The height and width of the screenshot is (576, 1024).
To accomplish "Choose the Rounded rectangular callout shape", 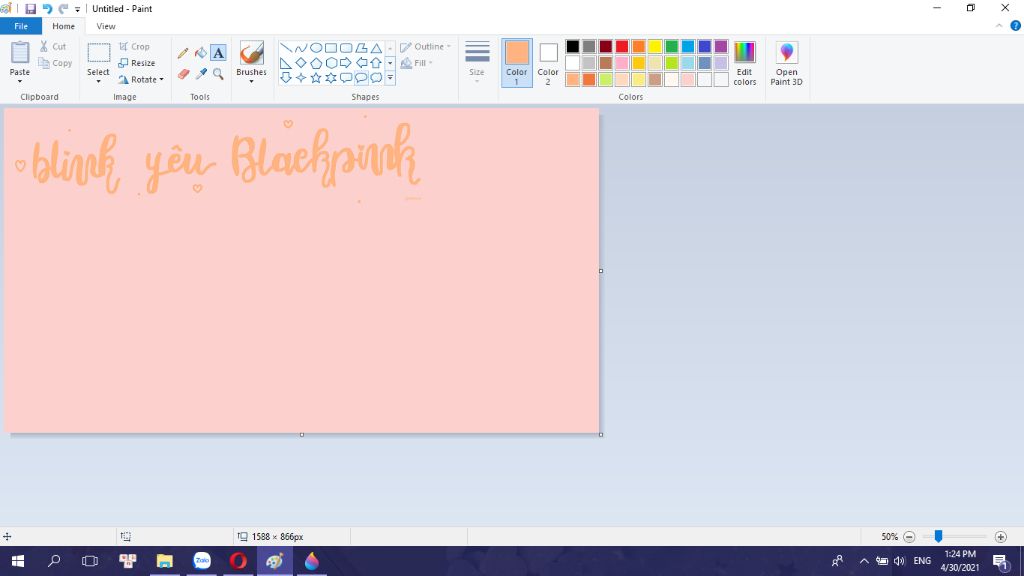I will (x=346, y=78).
